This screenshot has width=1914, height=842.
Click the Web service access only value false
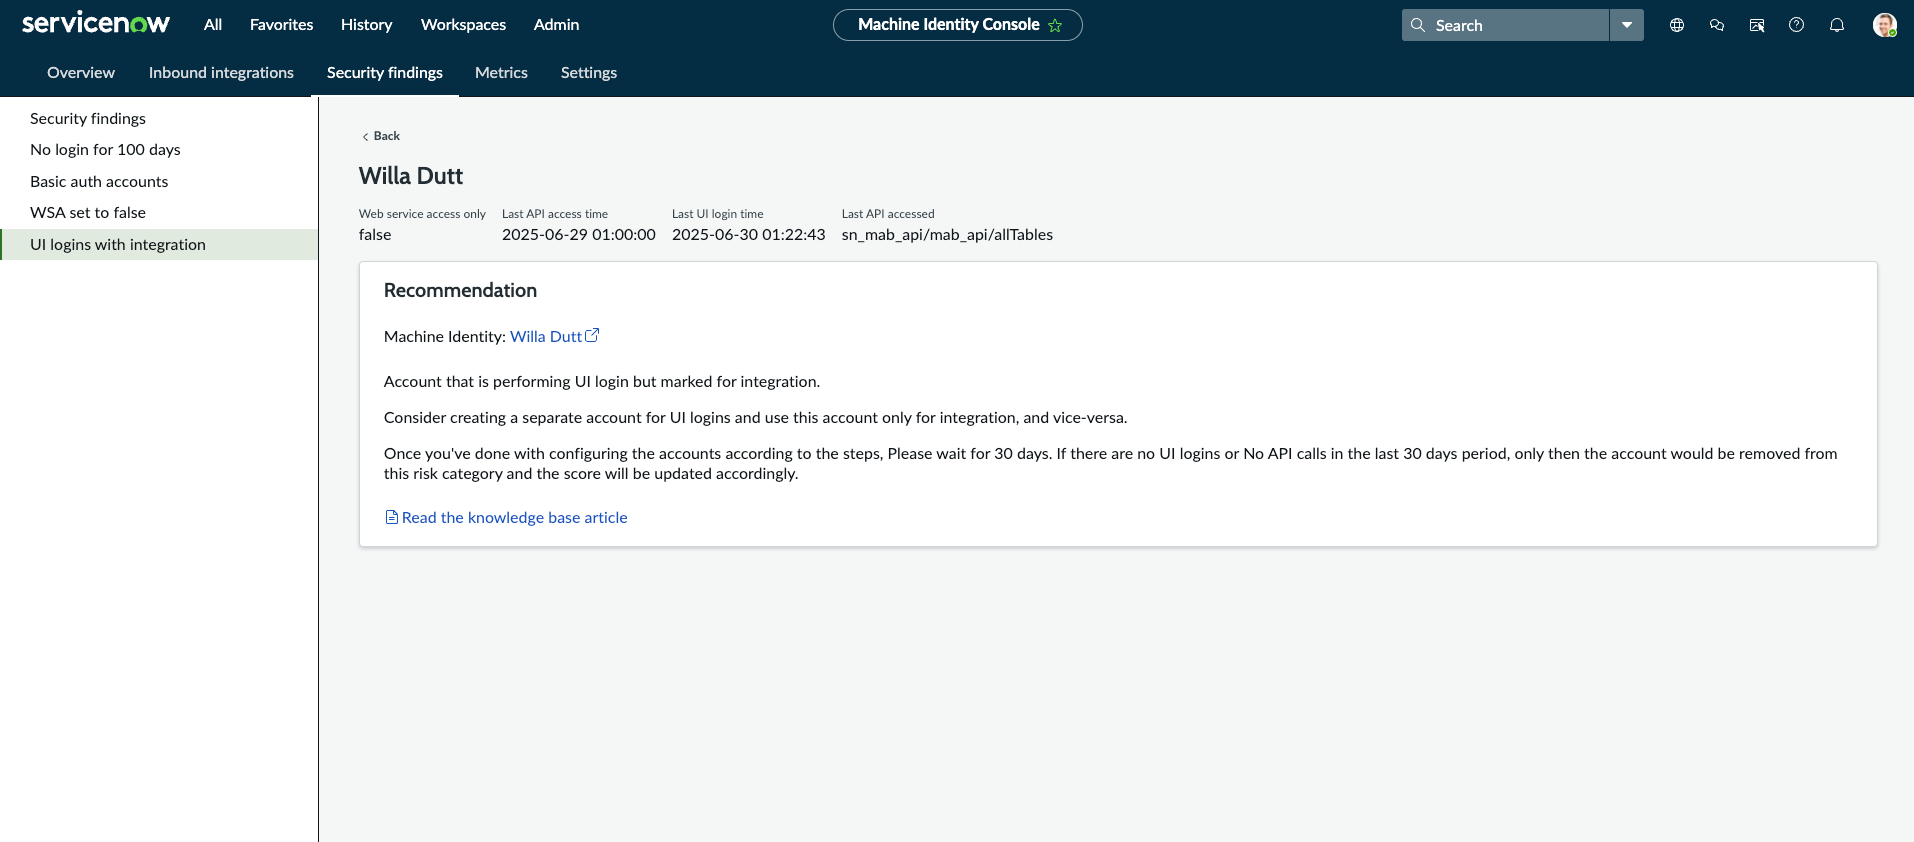coord(375,235)
